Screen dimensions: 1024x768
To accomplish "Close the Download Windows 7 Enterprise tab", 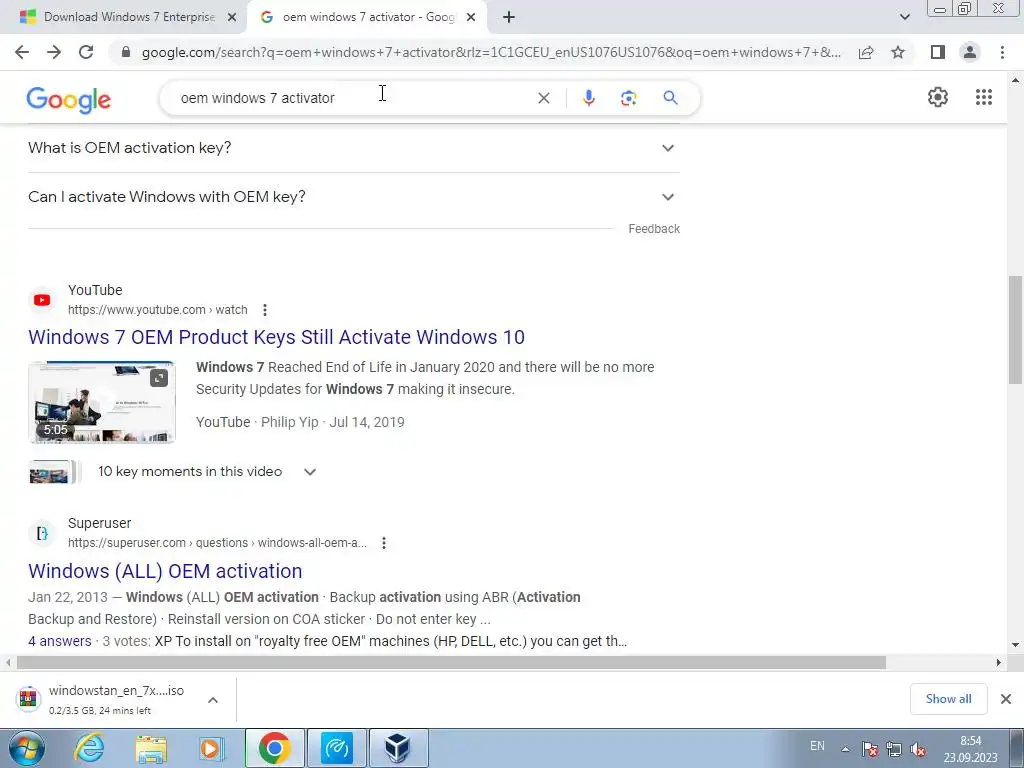I will 231,17.
